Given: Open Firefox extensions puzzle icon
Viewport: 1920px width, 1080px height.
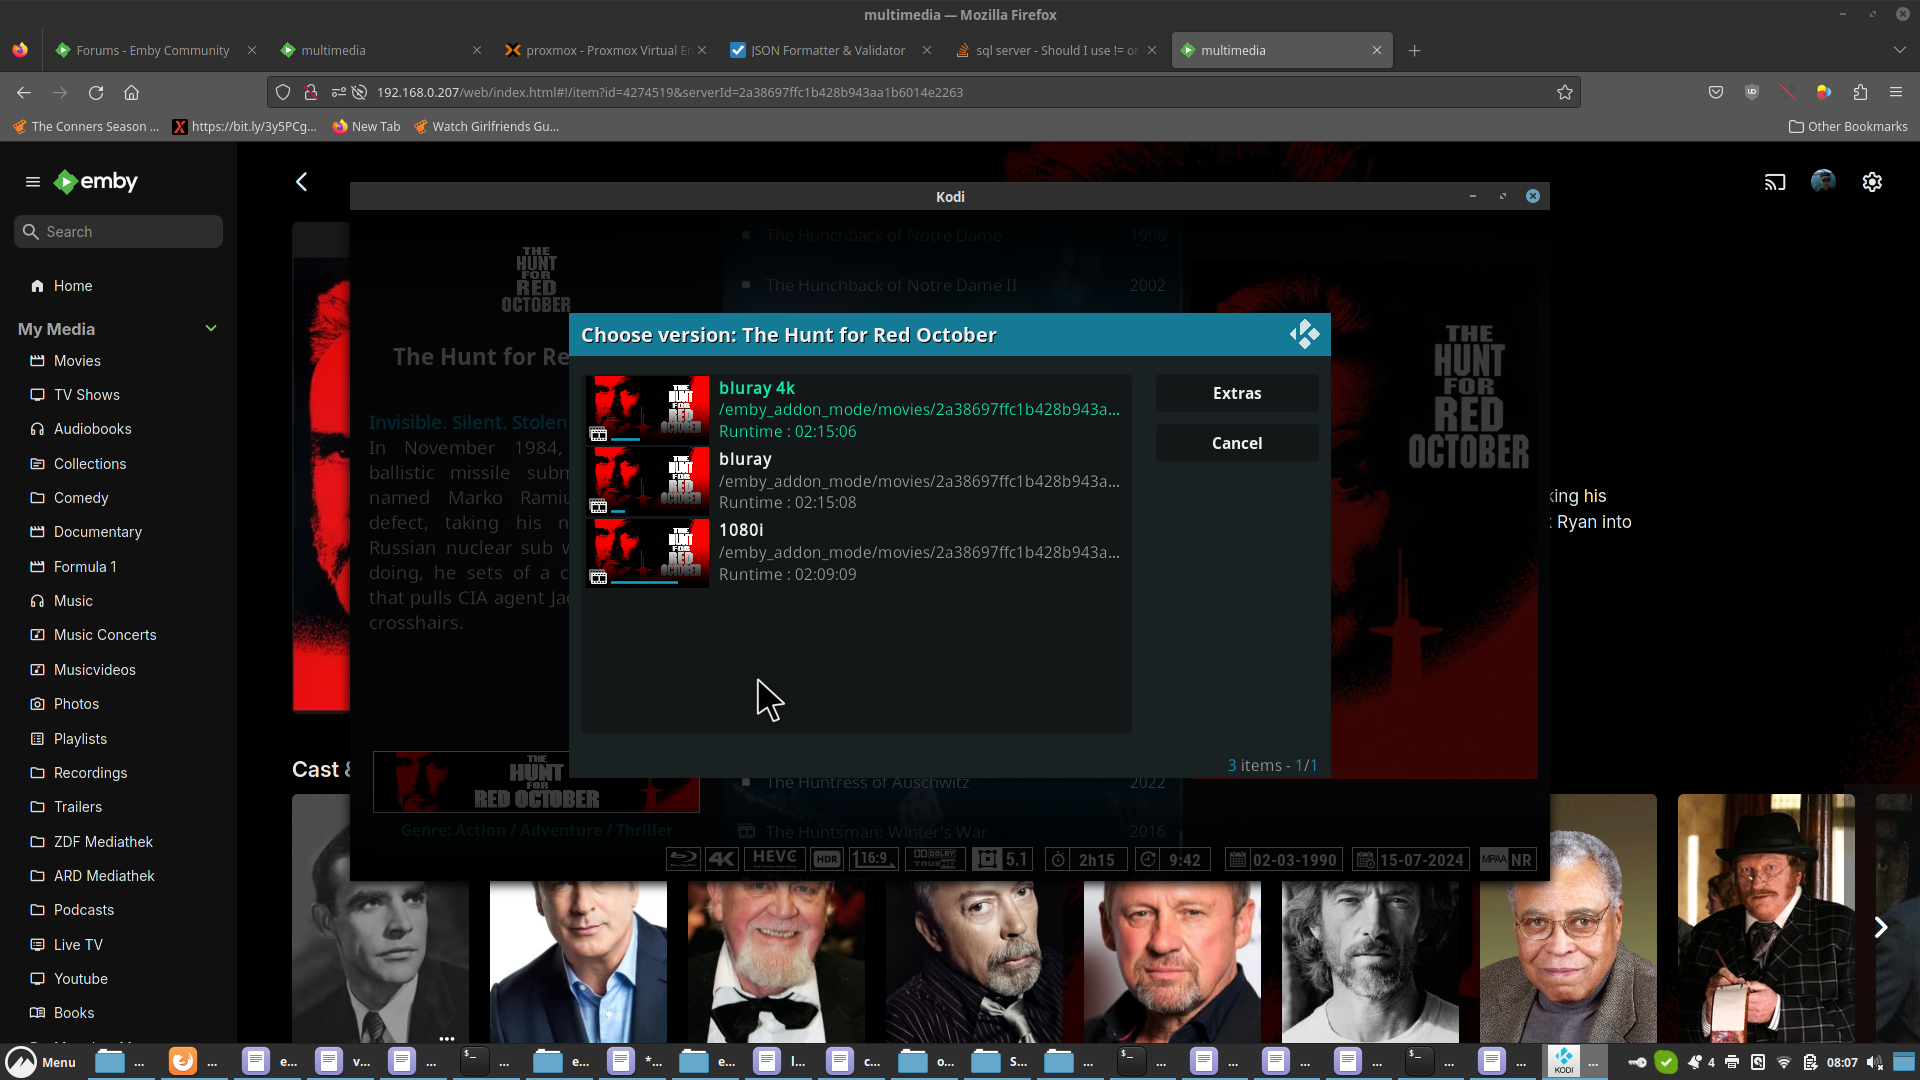Looking at the screenshot, I should [x=1860, y=92].
